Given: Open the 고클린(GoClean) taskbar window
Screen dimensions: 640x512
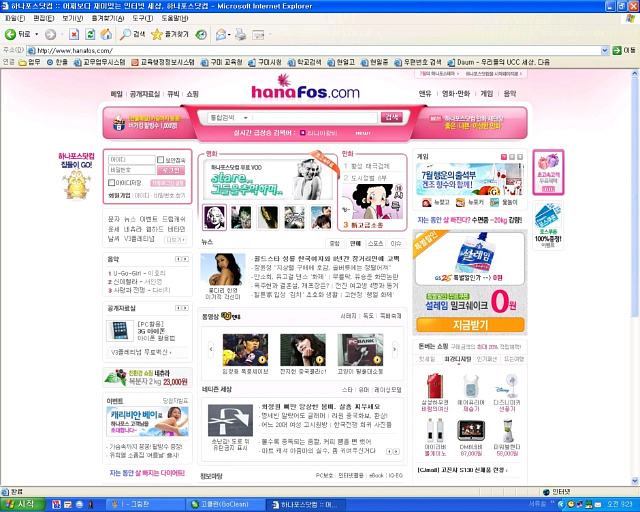Looking at the screenshot, I should [226, 505].
